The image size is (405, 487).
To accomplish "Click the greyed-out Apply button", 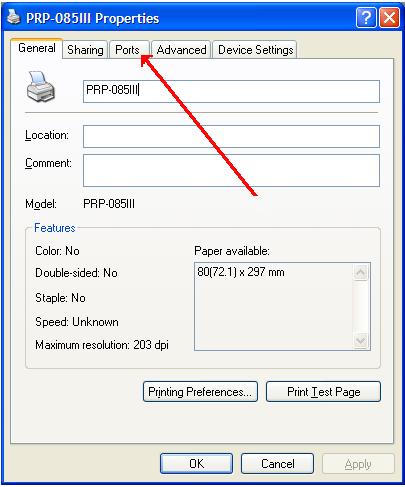I will [358, 463].
